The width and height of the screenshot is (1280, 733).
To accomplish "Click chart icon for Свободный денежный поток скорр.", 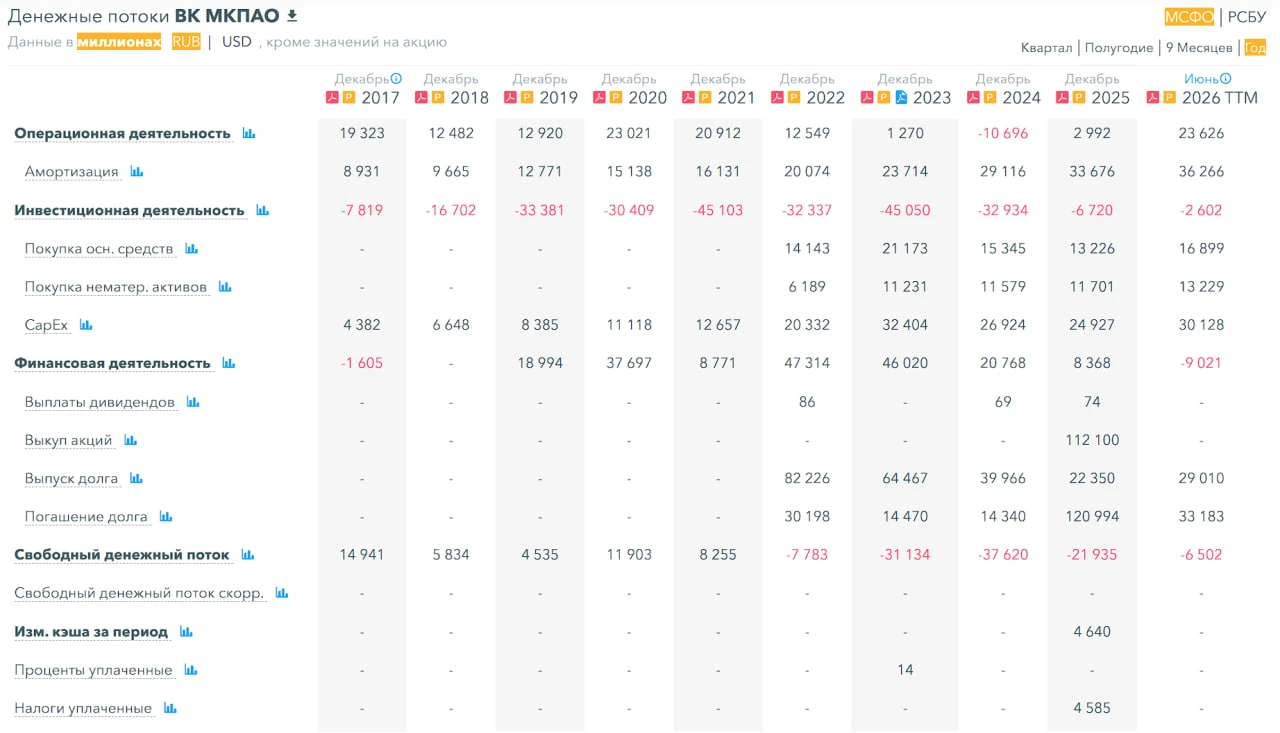I will (282, 593).
